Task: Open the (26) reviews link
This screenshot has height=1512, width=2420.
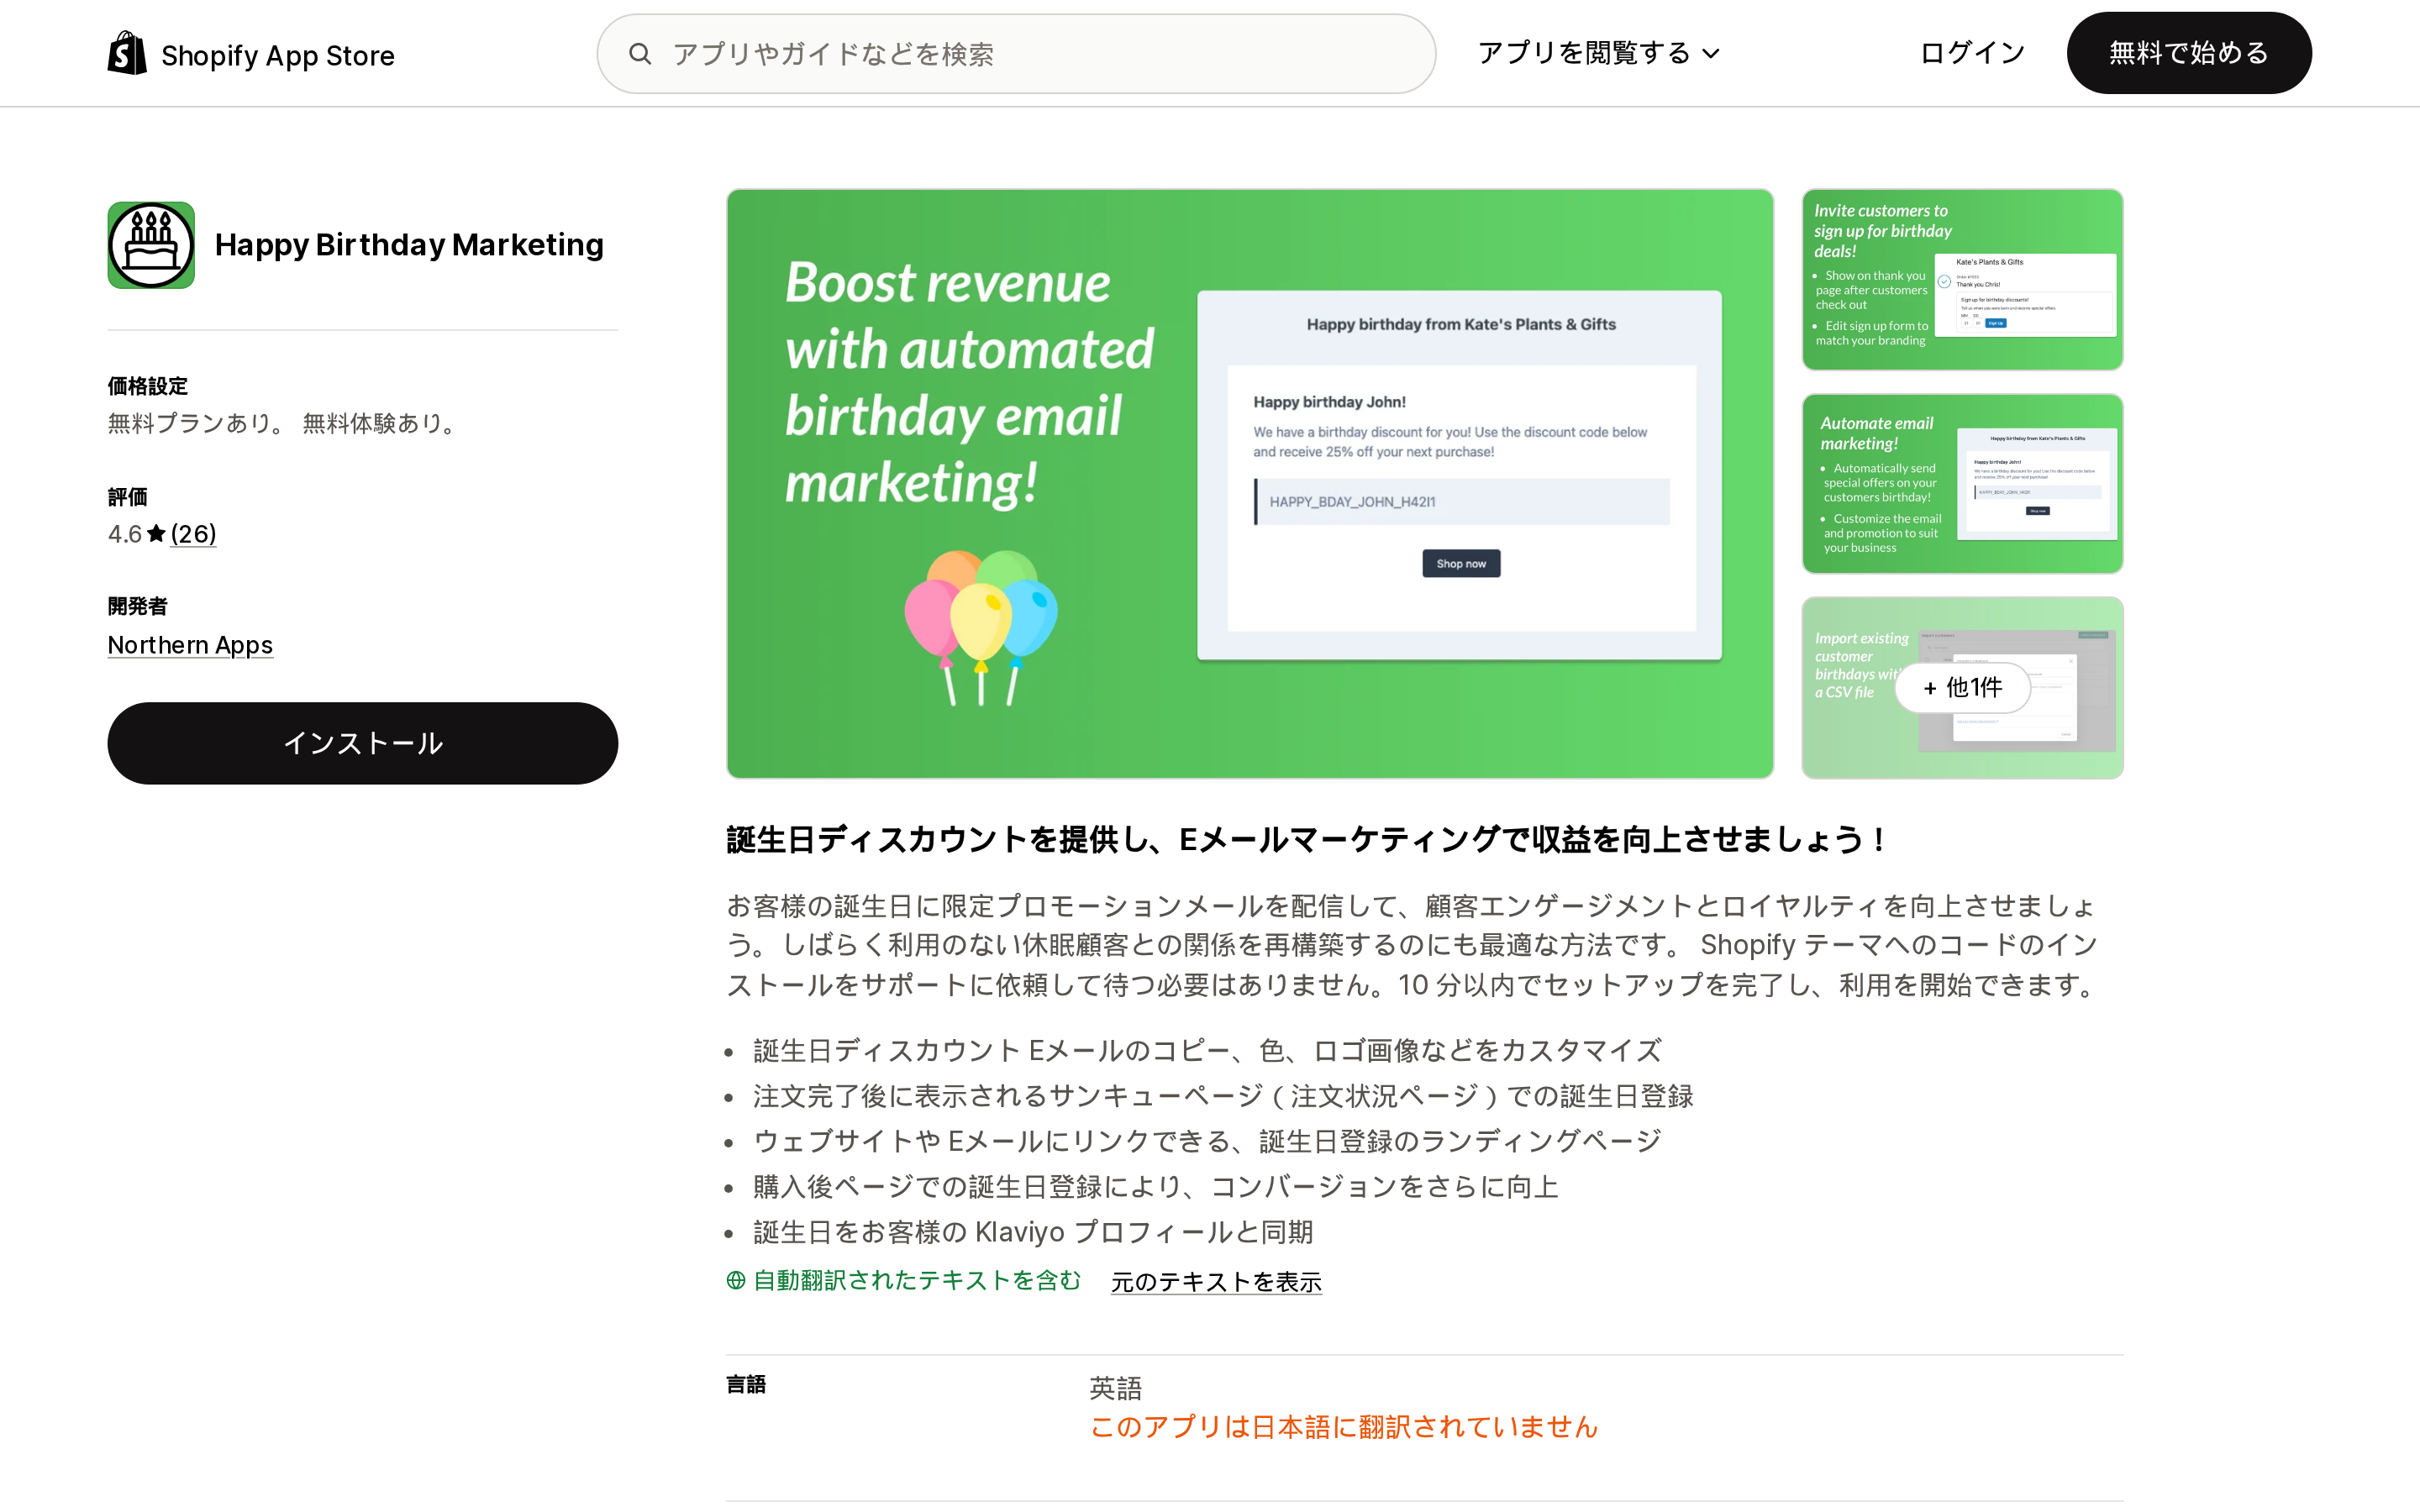Action: (193, 534)
